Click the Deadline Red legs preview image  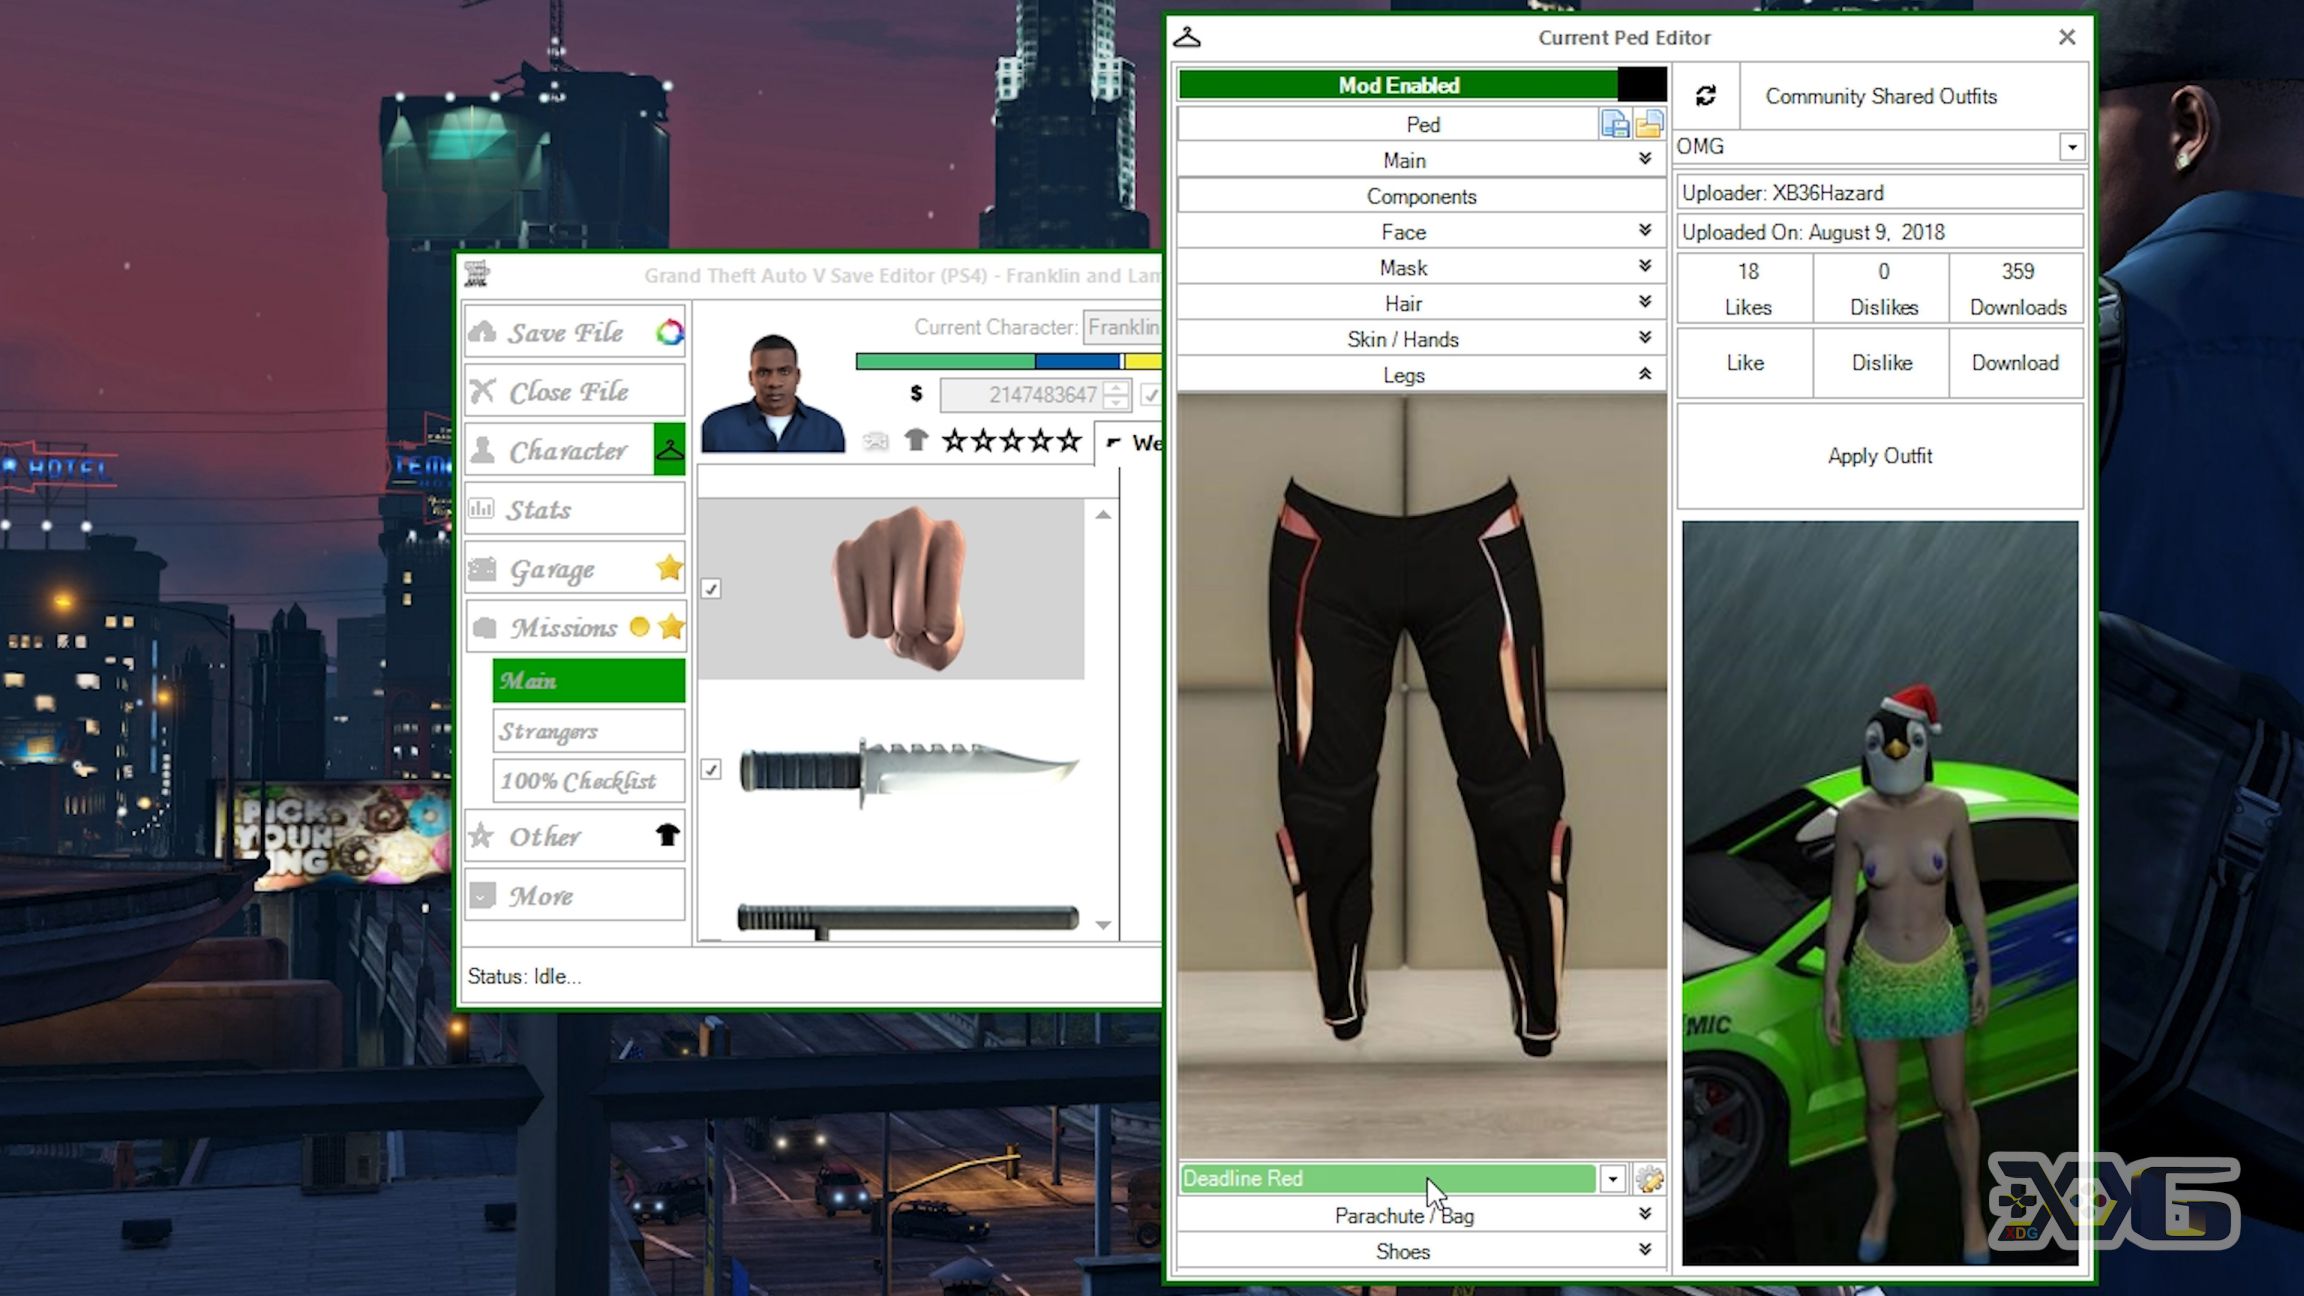click(x=1421, y=776)
